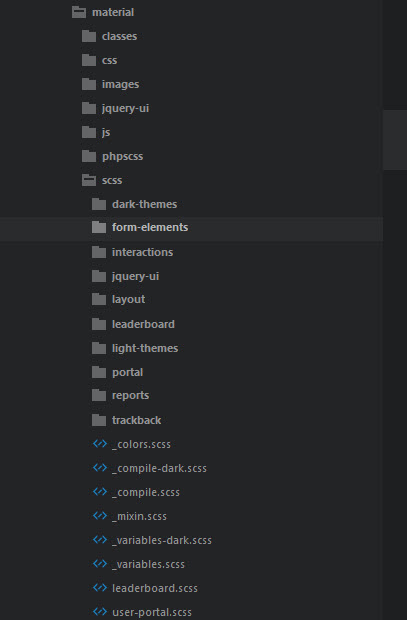Click the code icon beside leaderboard.scss
The image size is (407, 620).
tap(100, 588)
